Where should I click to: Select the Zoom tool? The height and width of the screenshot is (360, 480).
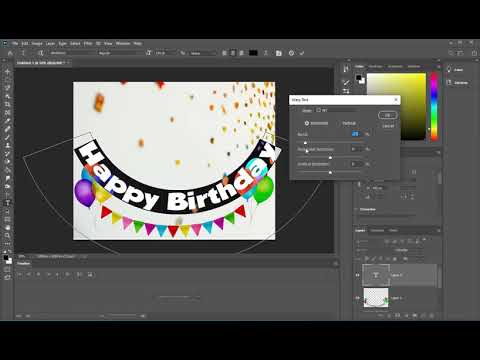[7, 235]
